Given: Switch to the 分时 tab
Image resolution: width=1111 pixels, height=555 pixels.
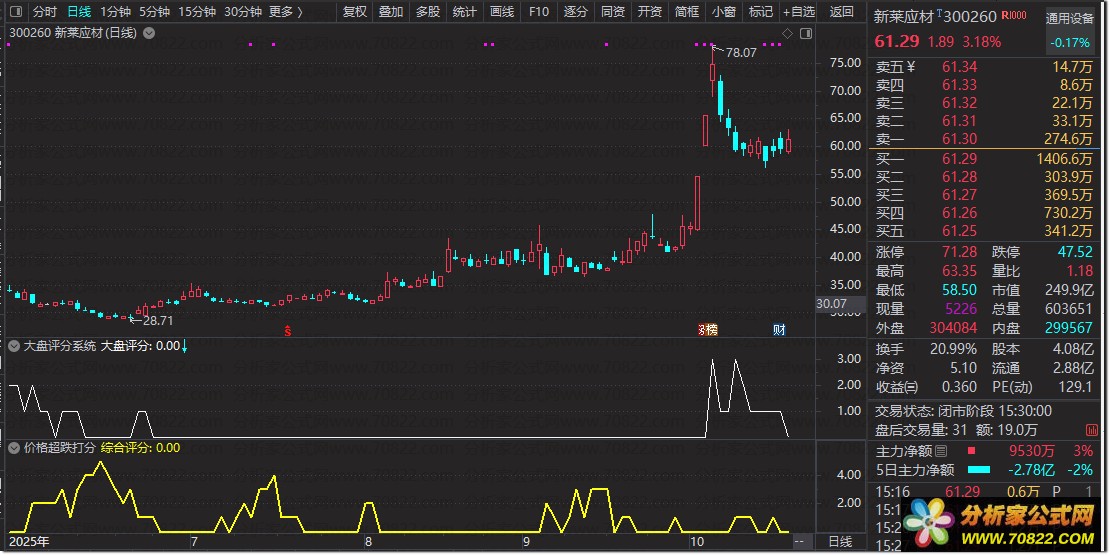Looking at the screenshot, I should coord(45,11).
